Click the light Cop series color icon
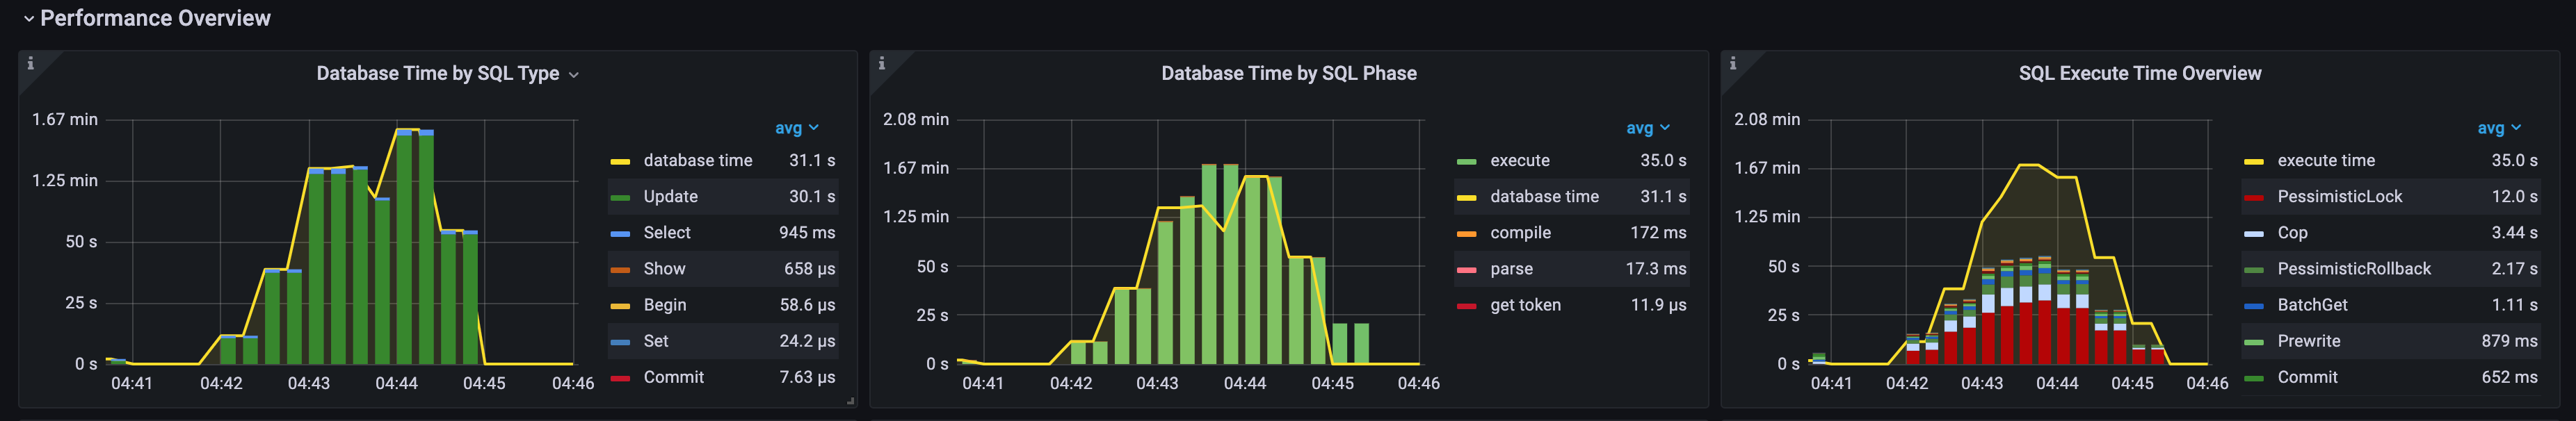The height and width of the screenshot is (421, 2576). coord(2253,234)
